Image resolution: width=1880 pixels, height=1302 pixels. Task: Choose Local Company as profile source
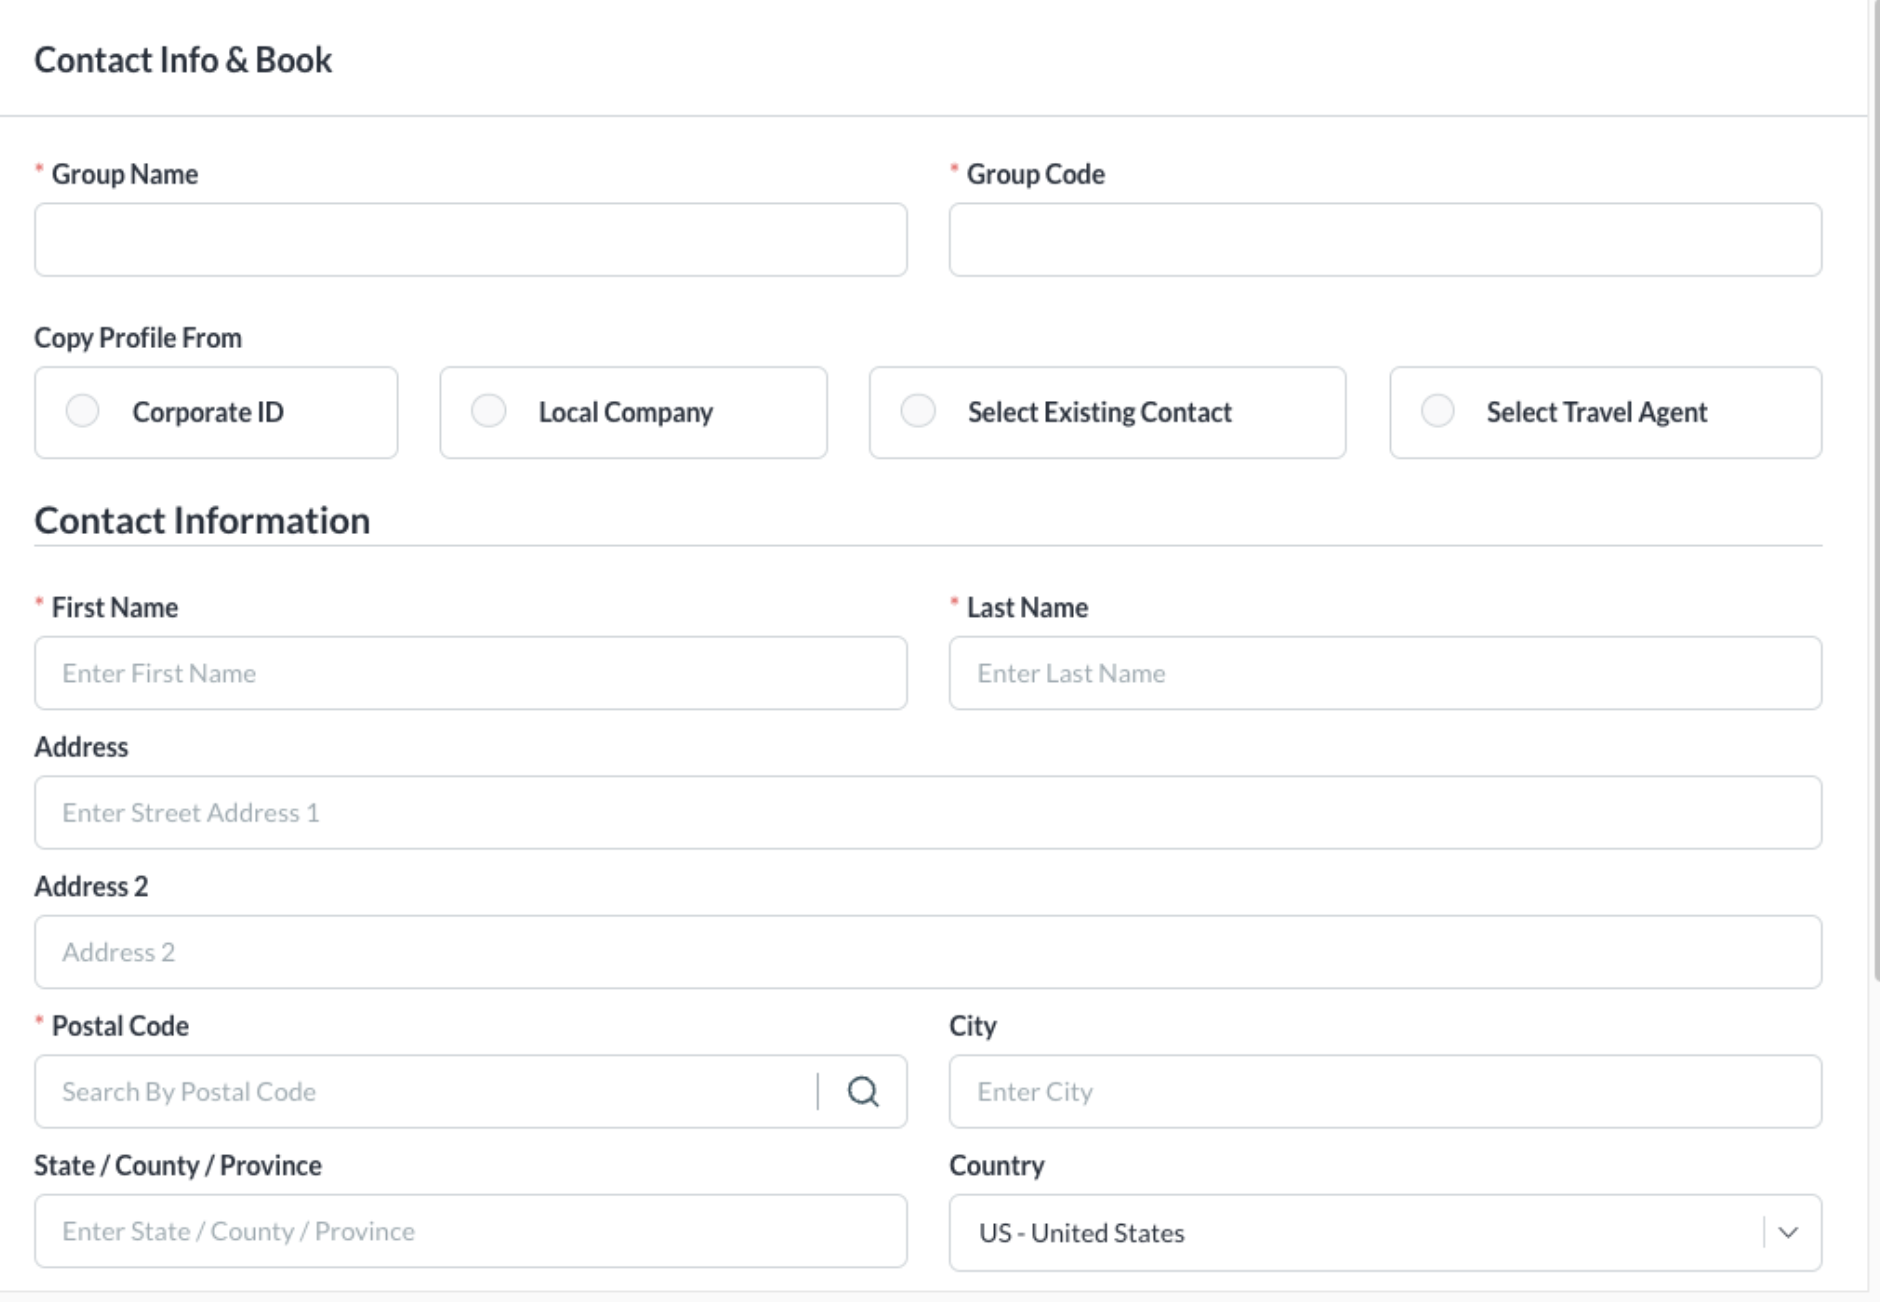pyautogui.click(x=489, y=411)
